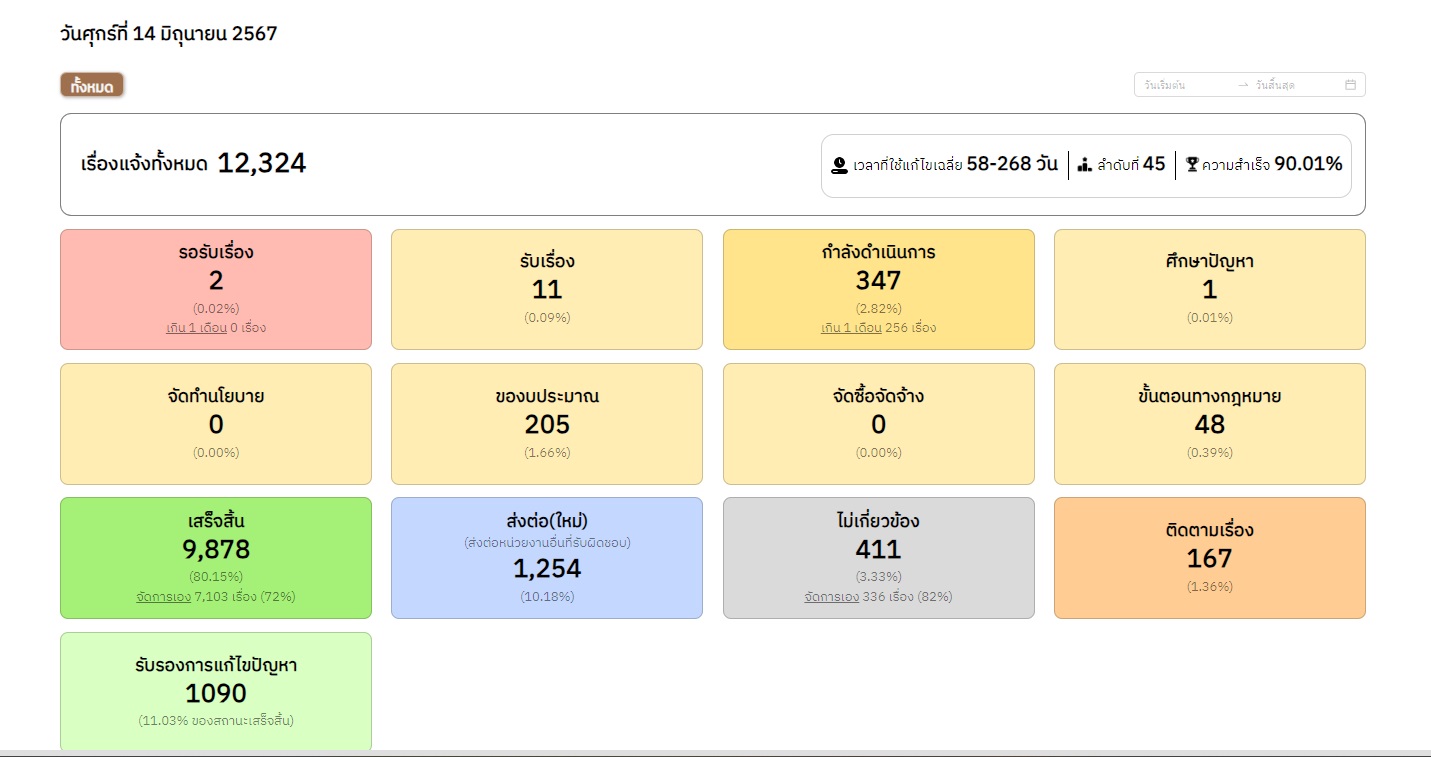Select the ของบประมาณ card showing 205
This screenshot has height=757, width=1431.
[x=547, y=423]
